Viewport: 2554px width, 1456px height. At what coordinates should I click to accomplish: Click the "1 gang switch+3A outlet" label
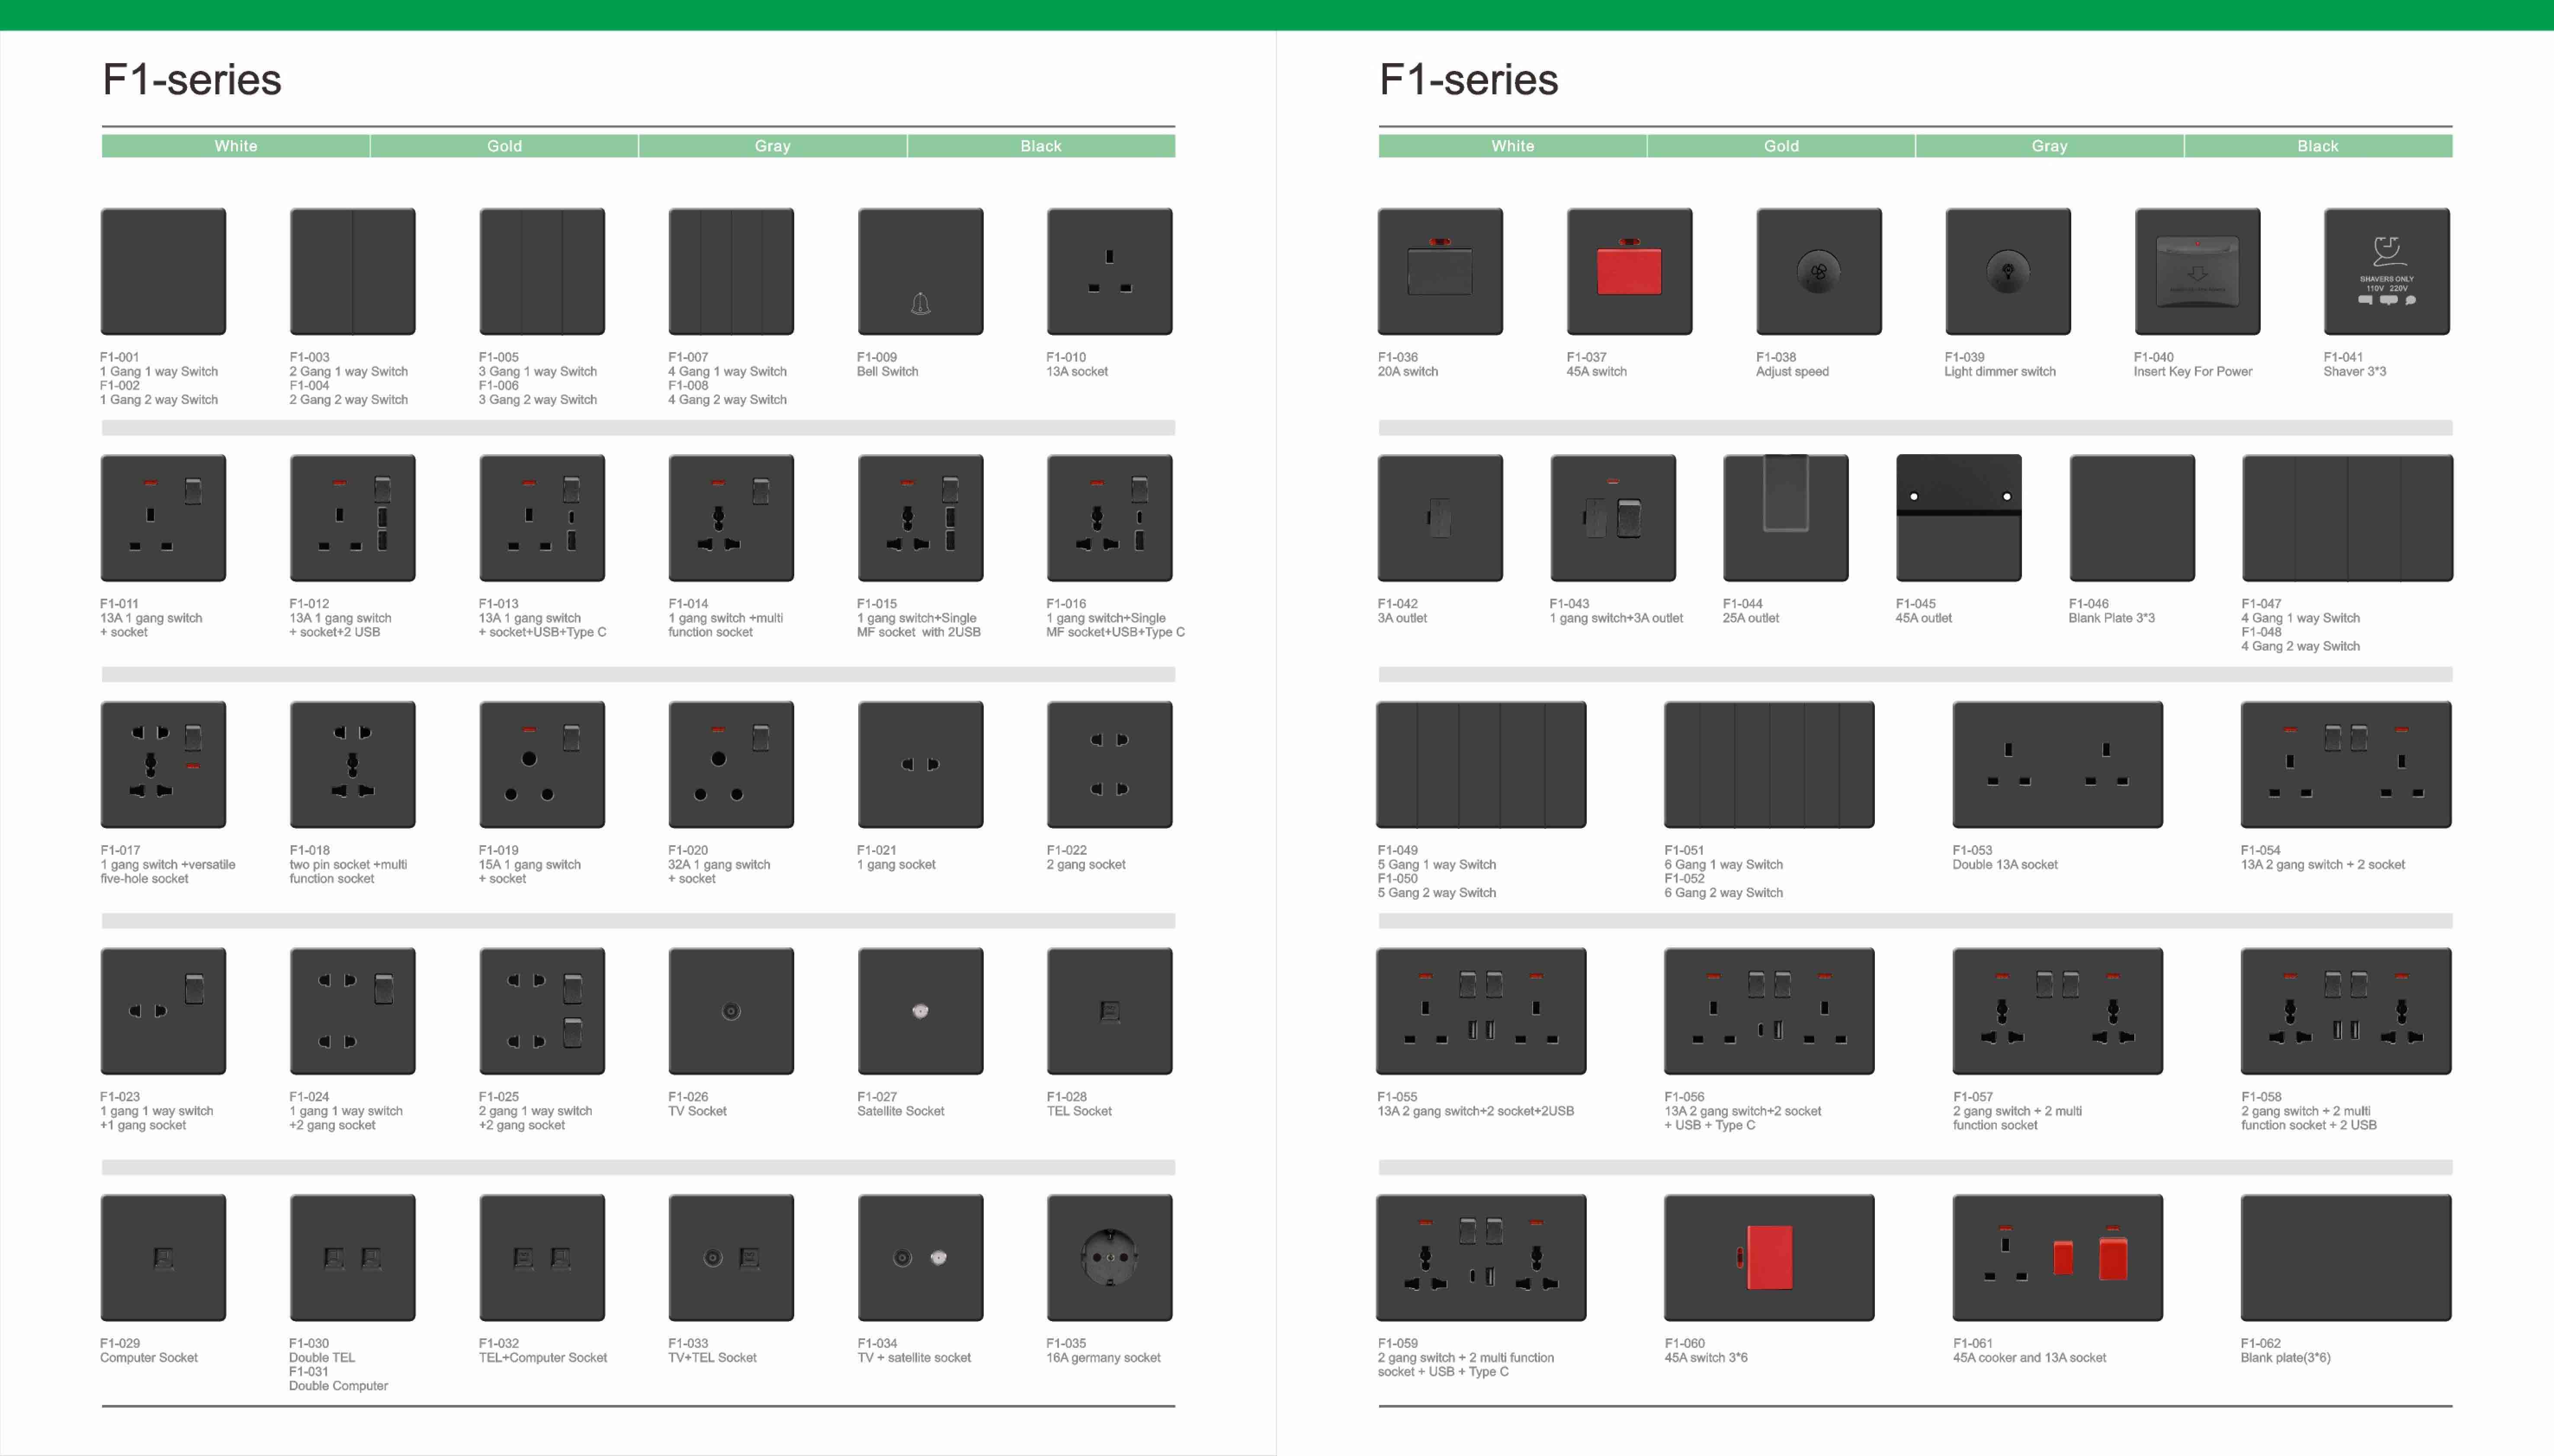click(x=1616, y=618)
